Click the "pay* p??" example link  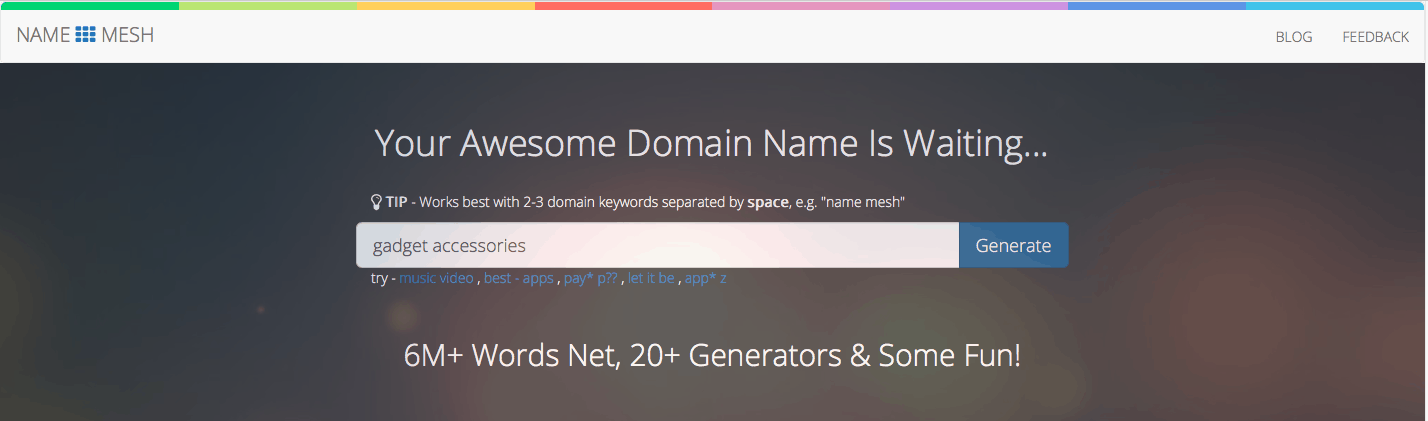point(591,278)
